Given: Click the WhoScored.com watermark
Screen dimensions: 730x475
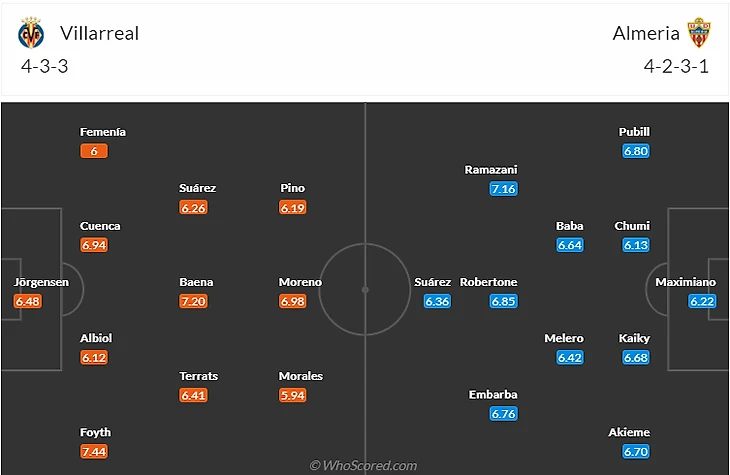Looking at the screenshot, I should (364, 465).
